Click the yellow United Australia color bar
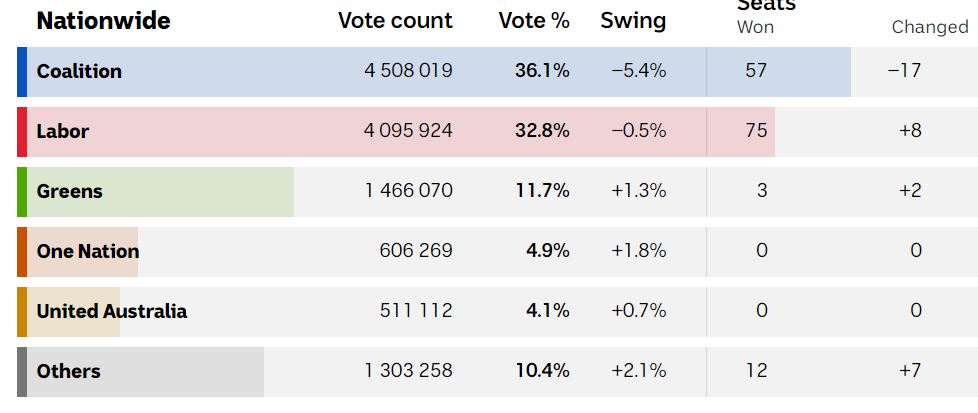Viewport: 978px width, 413px height. [x=22, y=311]
